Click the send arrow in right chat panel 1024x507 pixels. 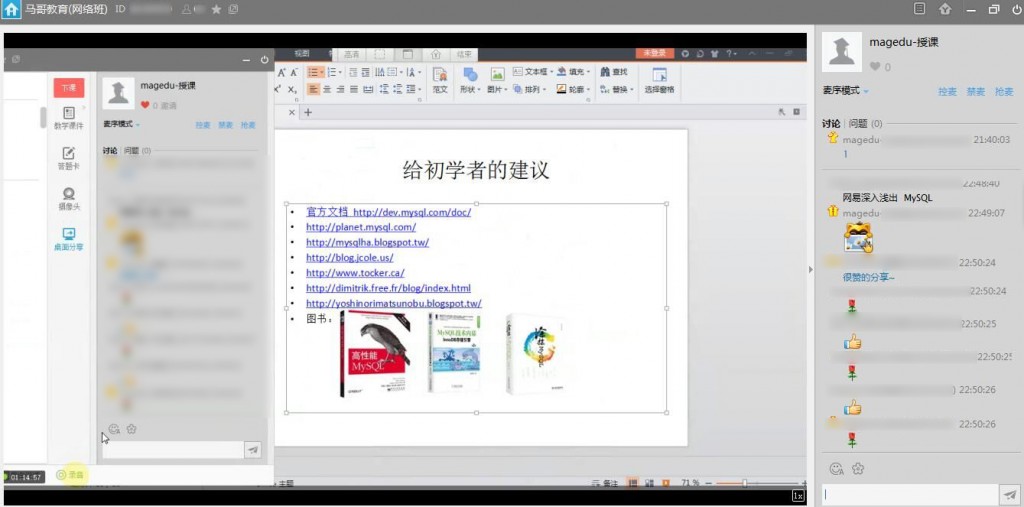1009,495
